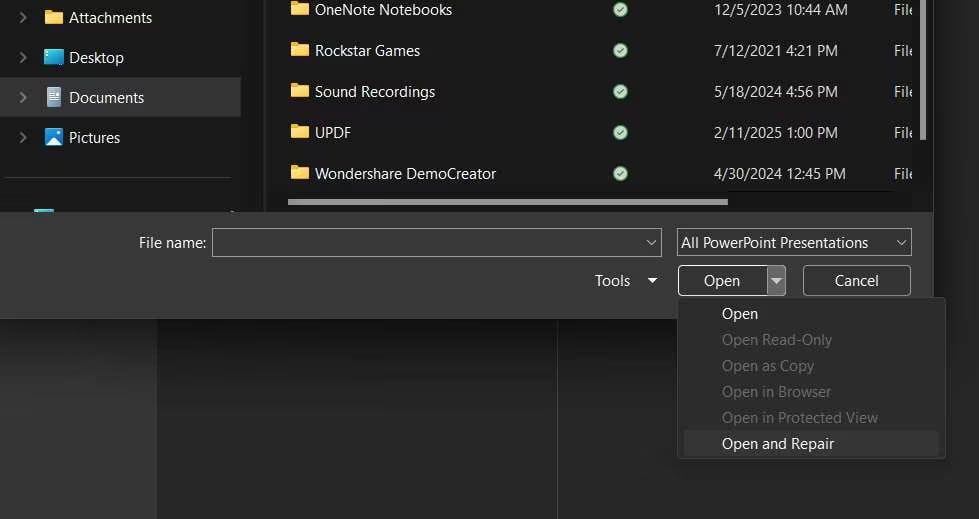Click the Desktop icon in sidebar
The image size is (979, 519).
[x=54, y=57]
